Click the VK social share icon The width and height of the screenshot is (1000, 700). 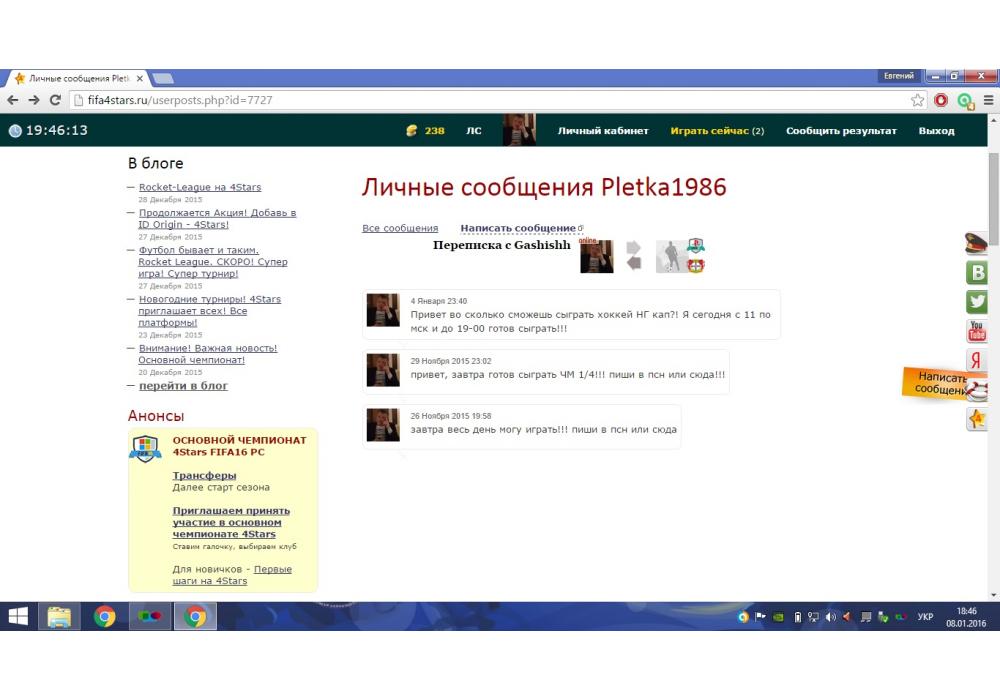(x=978, y=272)
